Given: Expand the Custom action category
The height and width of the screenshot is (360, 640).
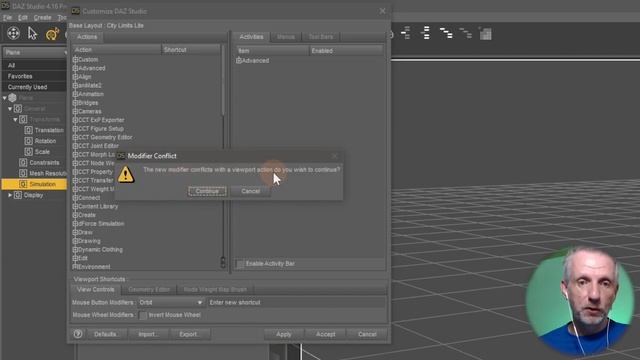Looking at the screenshot, I should (x=75, y=60).
